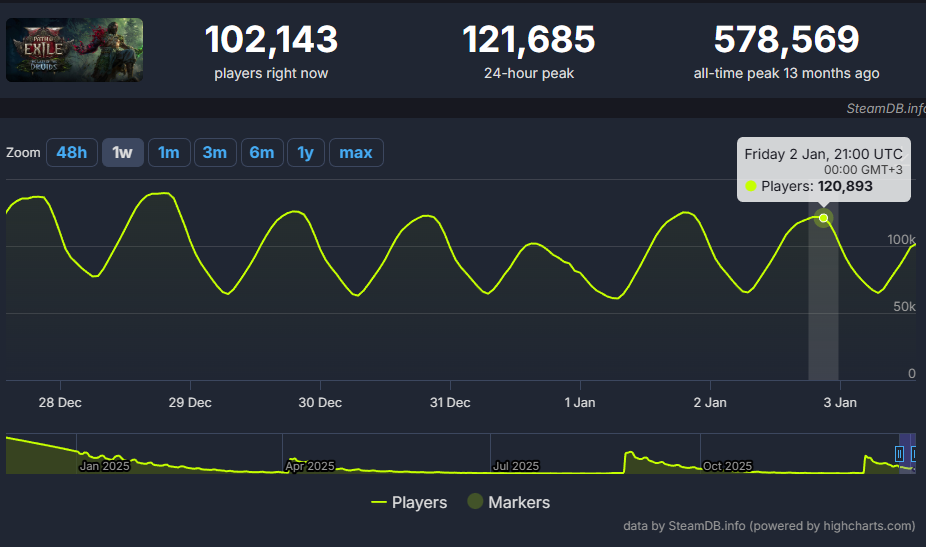Click the 121,685 24-hour peak figure
The width and height of the screenshot is (926, 547).
tap(529, 40)
